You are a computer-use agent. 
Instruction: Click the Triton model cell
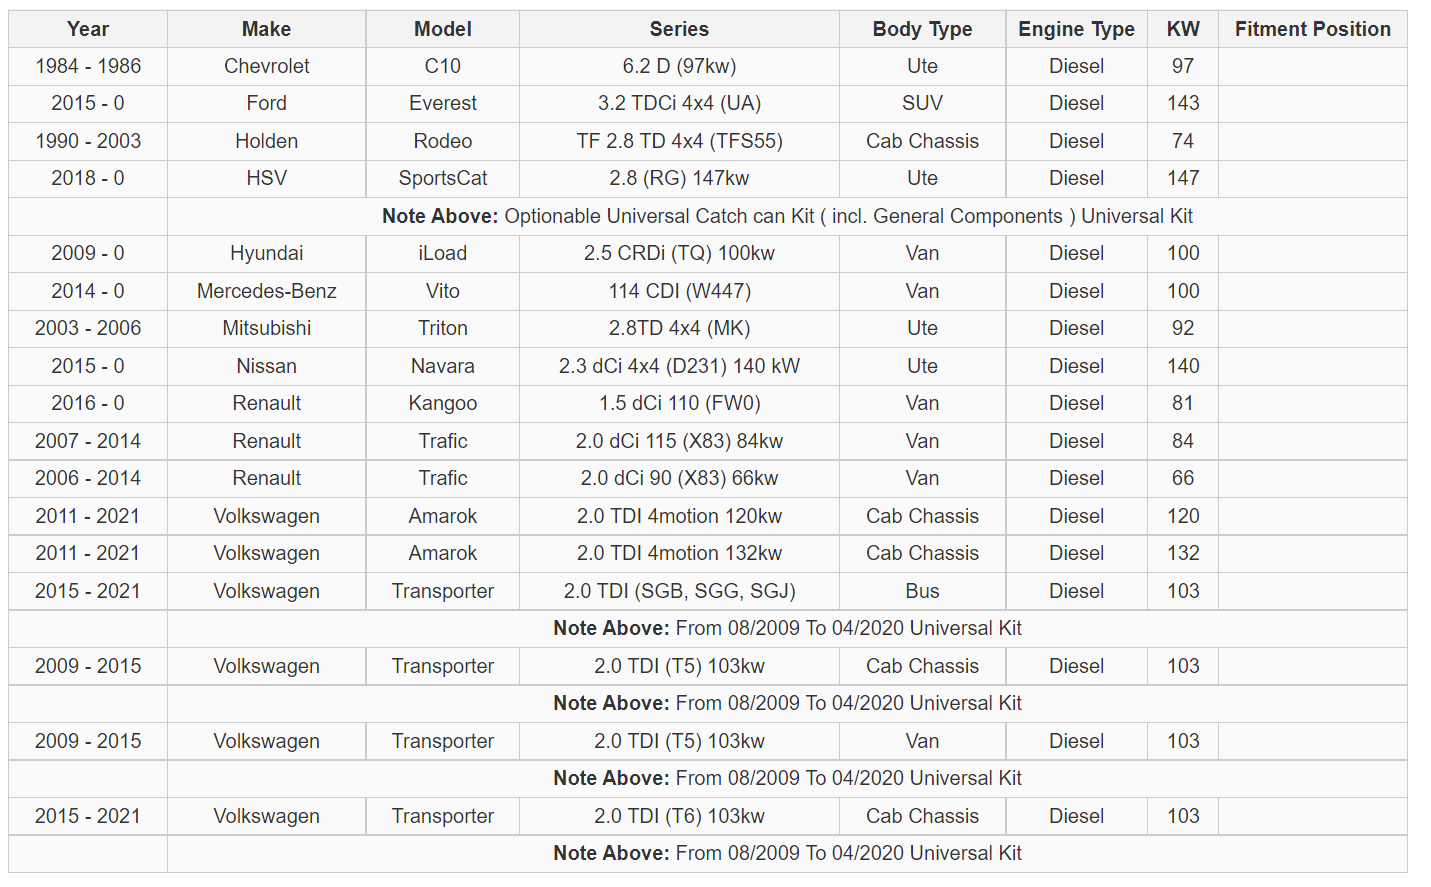point(442,328)
